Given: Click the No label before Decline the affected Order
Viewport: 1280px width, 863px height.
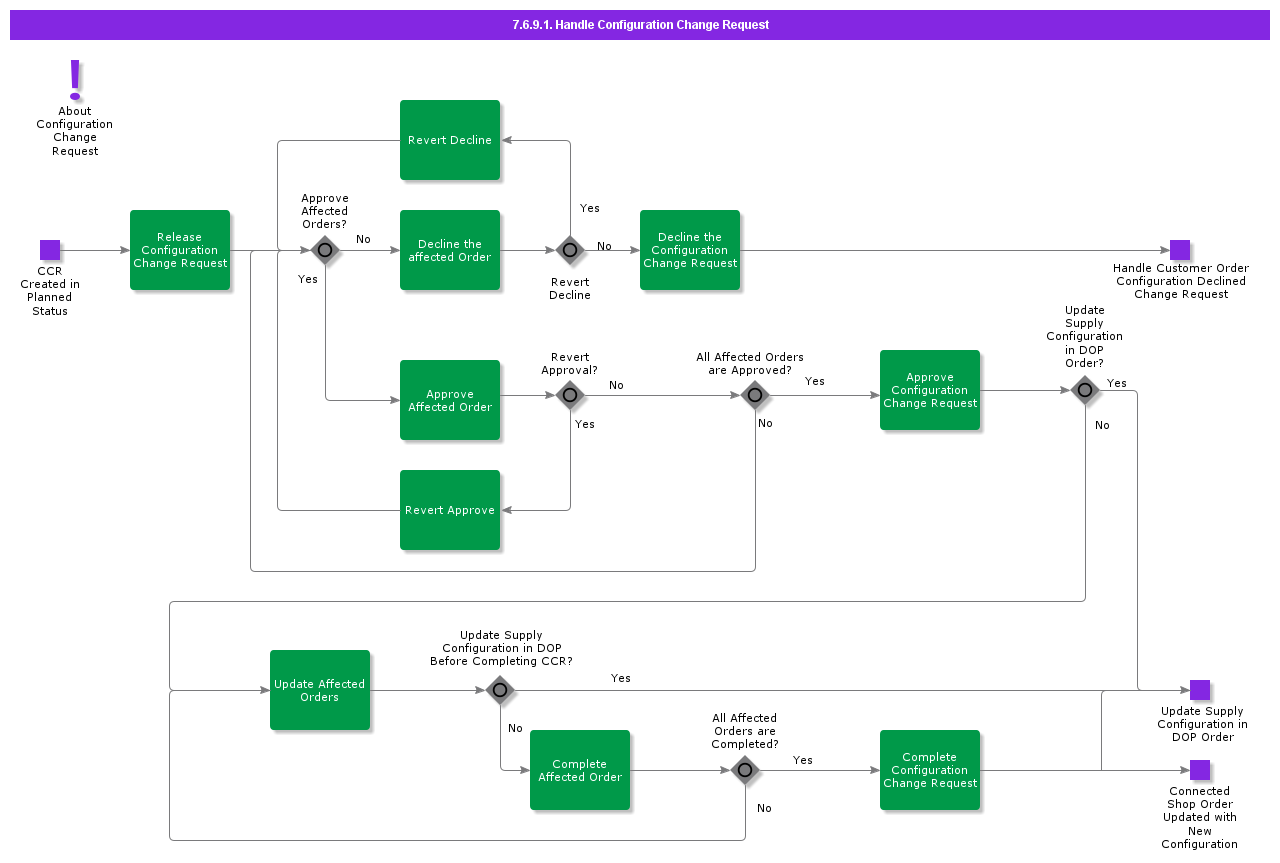Looking at the screenshot, I should coord(363,239).
